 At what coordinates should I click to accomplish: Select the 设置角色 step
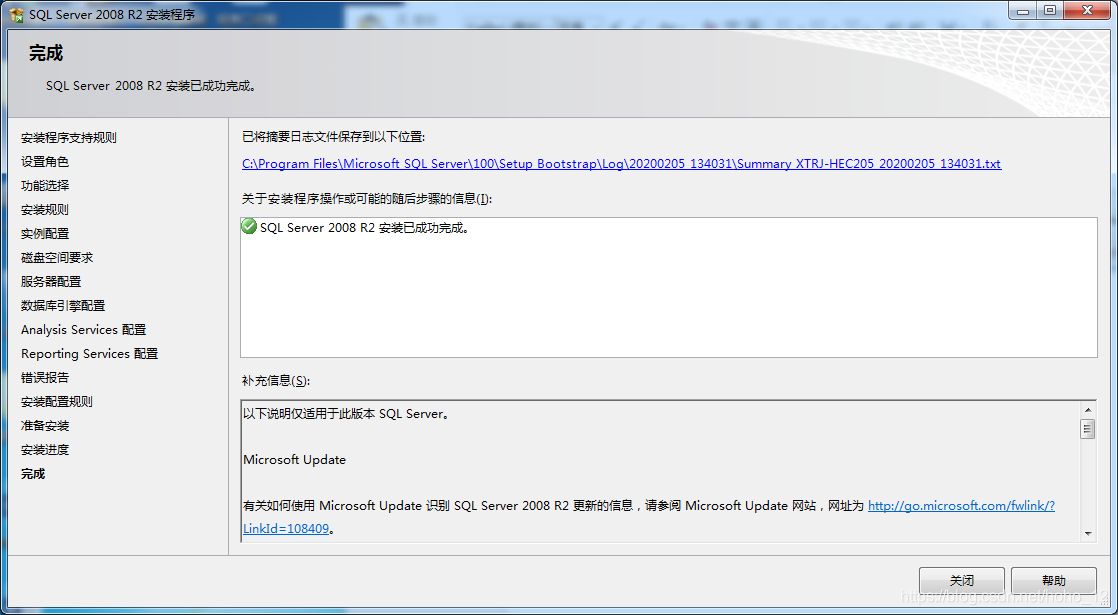(x=45, y=162)
